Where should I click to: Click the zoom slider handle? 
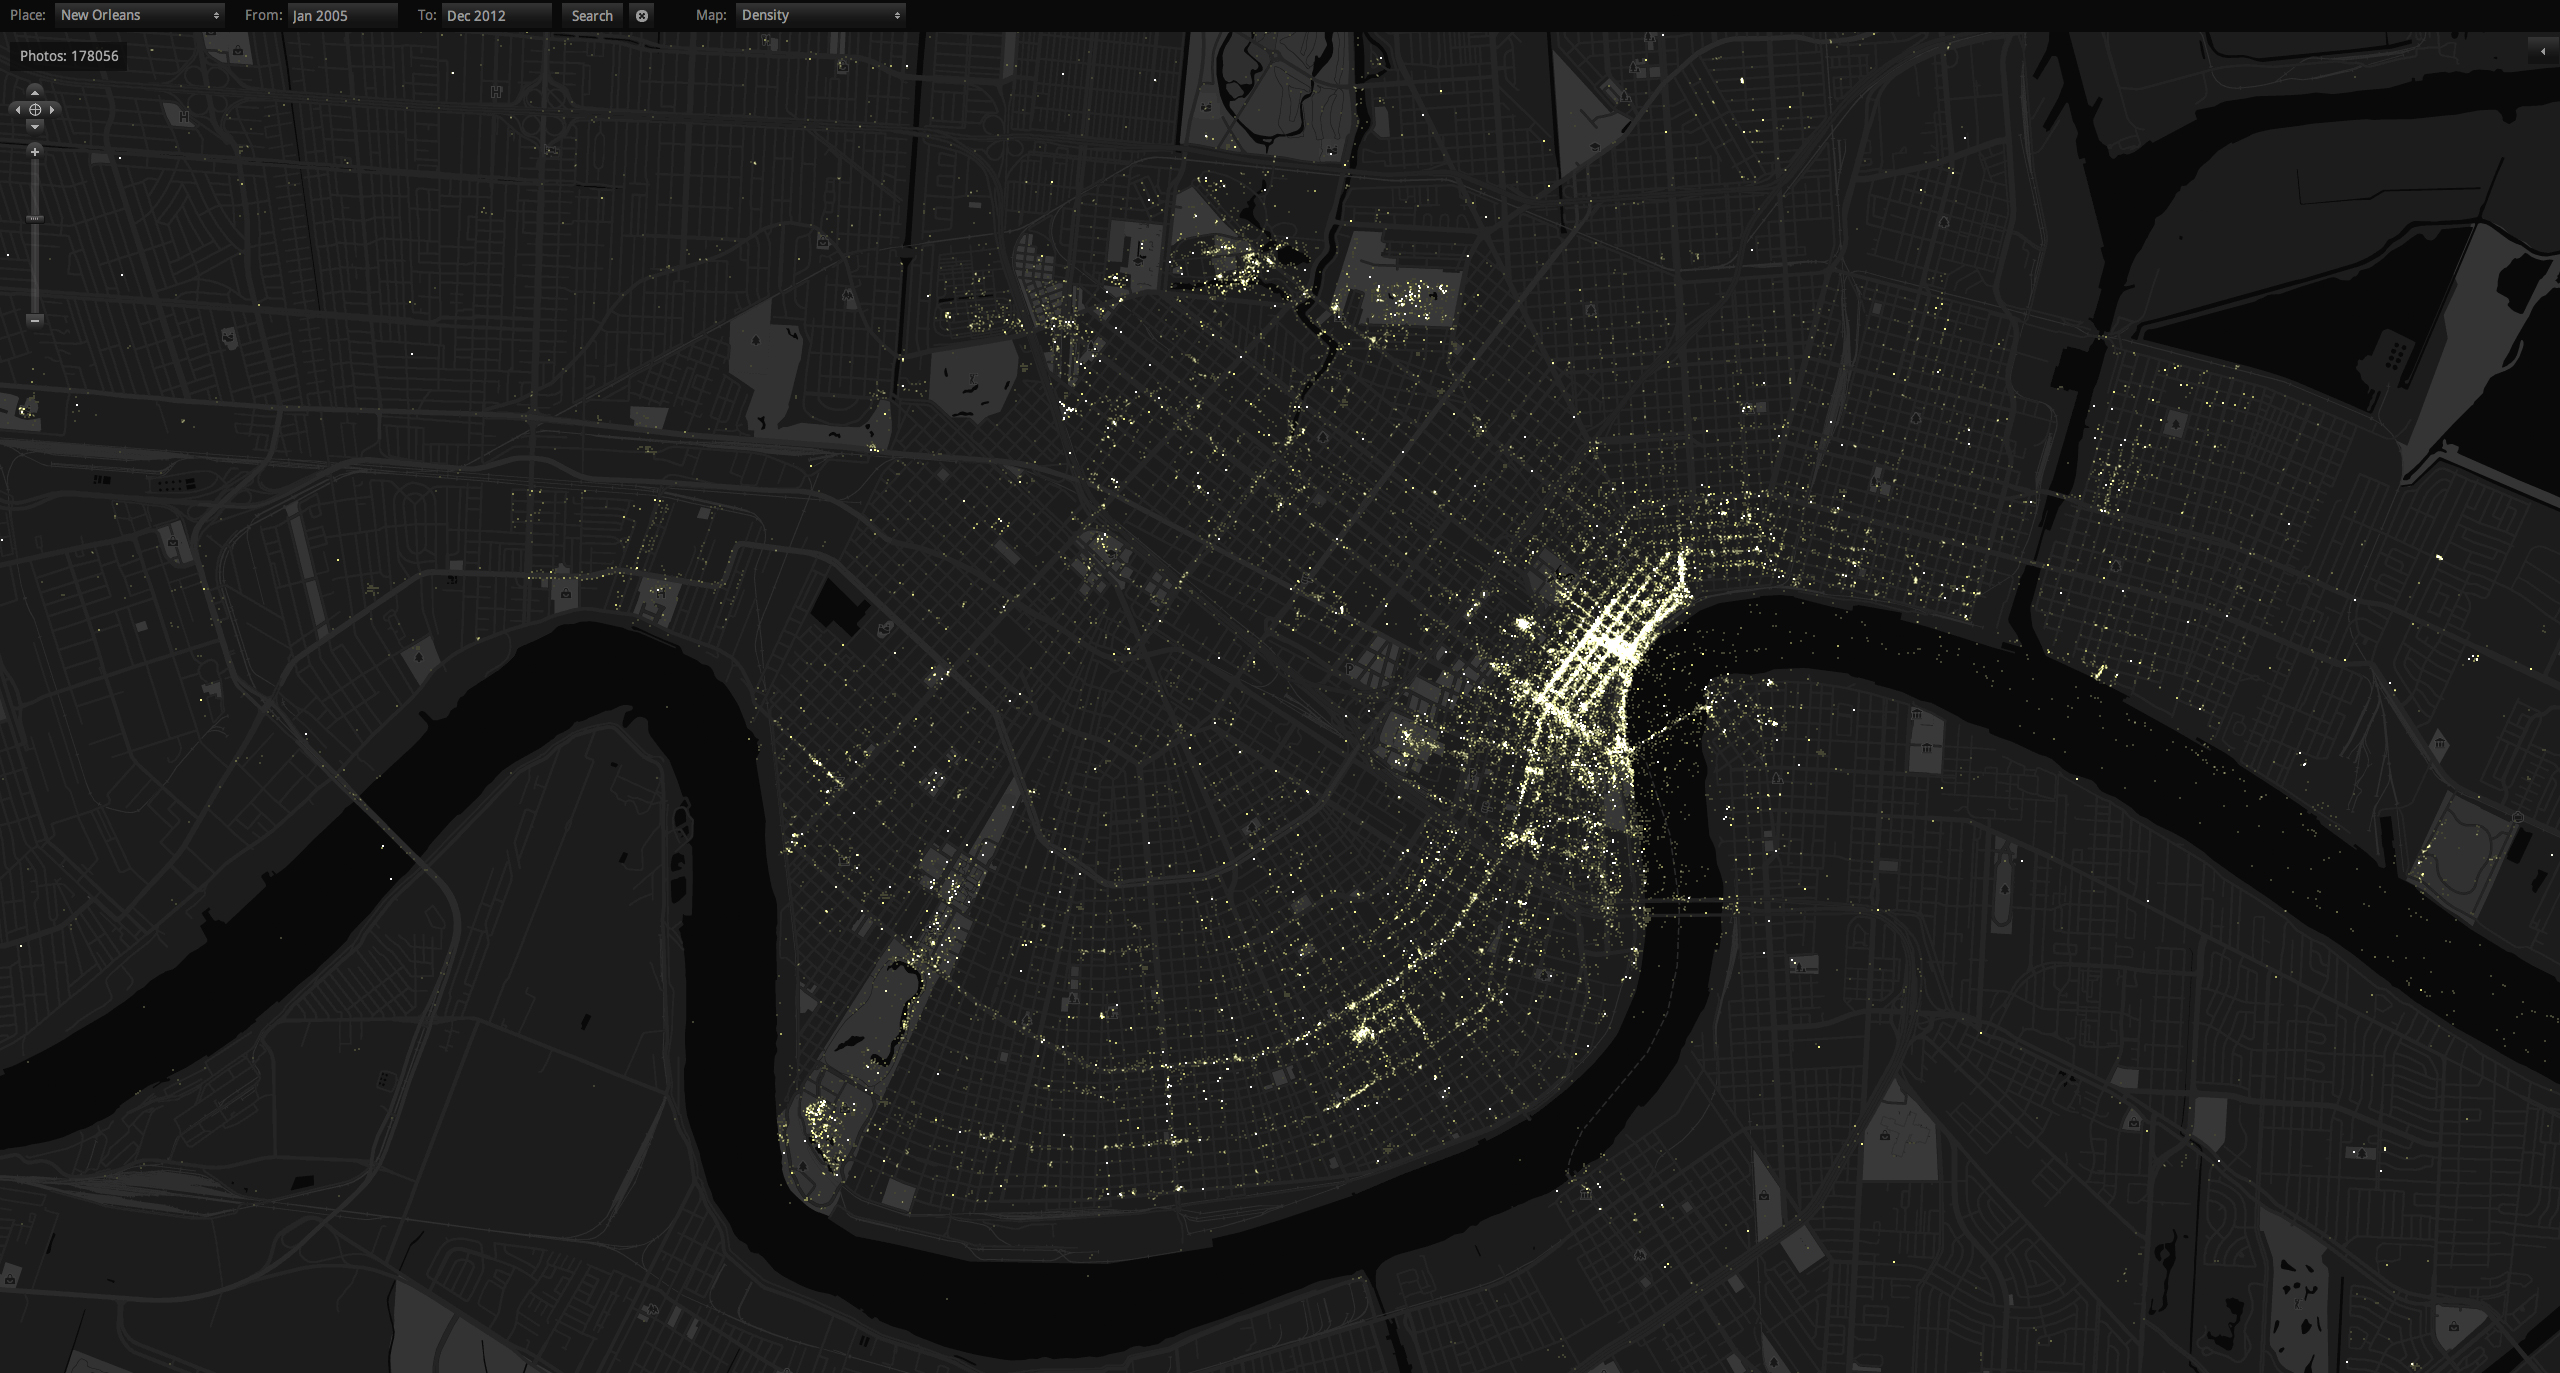click(35, 218)
